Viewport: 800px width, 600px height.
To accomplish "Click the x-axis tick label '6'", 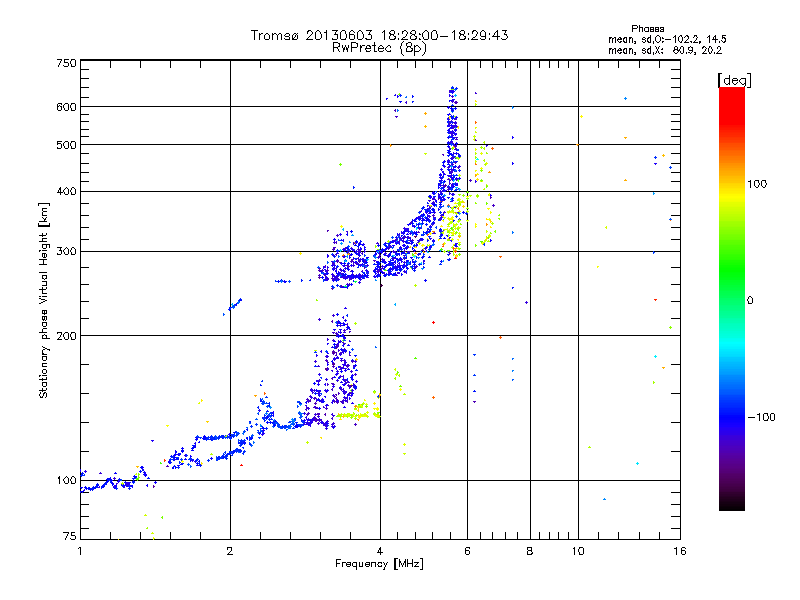I will (467, 551).
